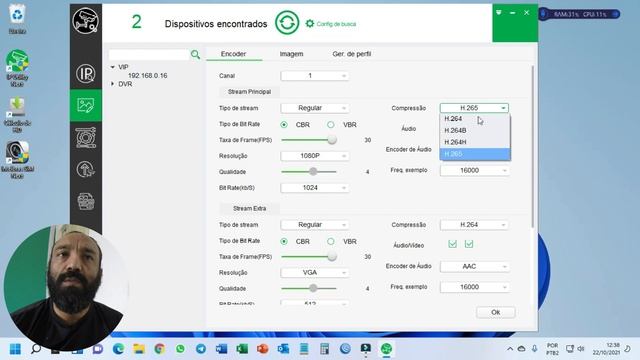Click the camera logo icon at sidebar top
This screenshot has width=640, height=360.
pos(85,20)
